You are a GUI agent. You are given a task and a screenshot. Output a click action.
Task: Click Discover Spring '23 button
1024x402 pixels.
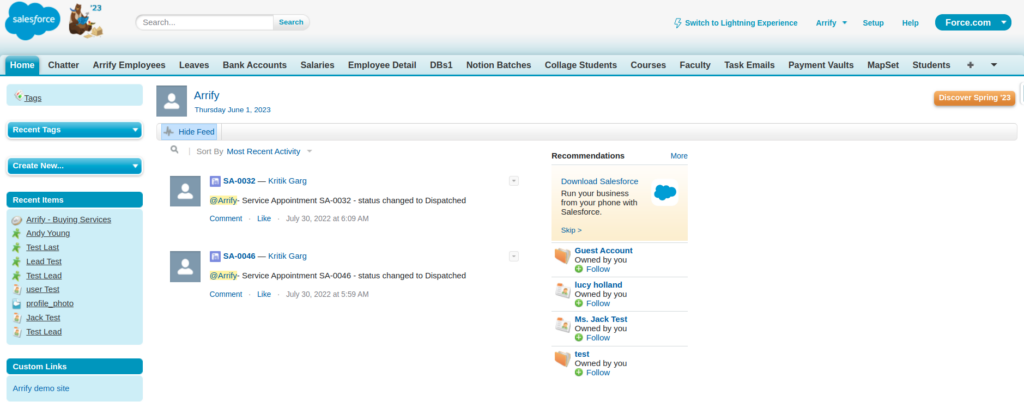click(x=974, y=98)
